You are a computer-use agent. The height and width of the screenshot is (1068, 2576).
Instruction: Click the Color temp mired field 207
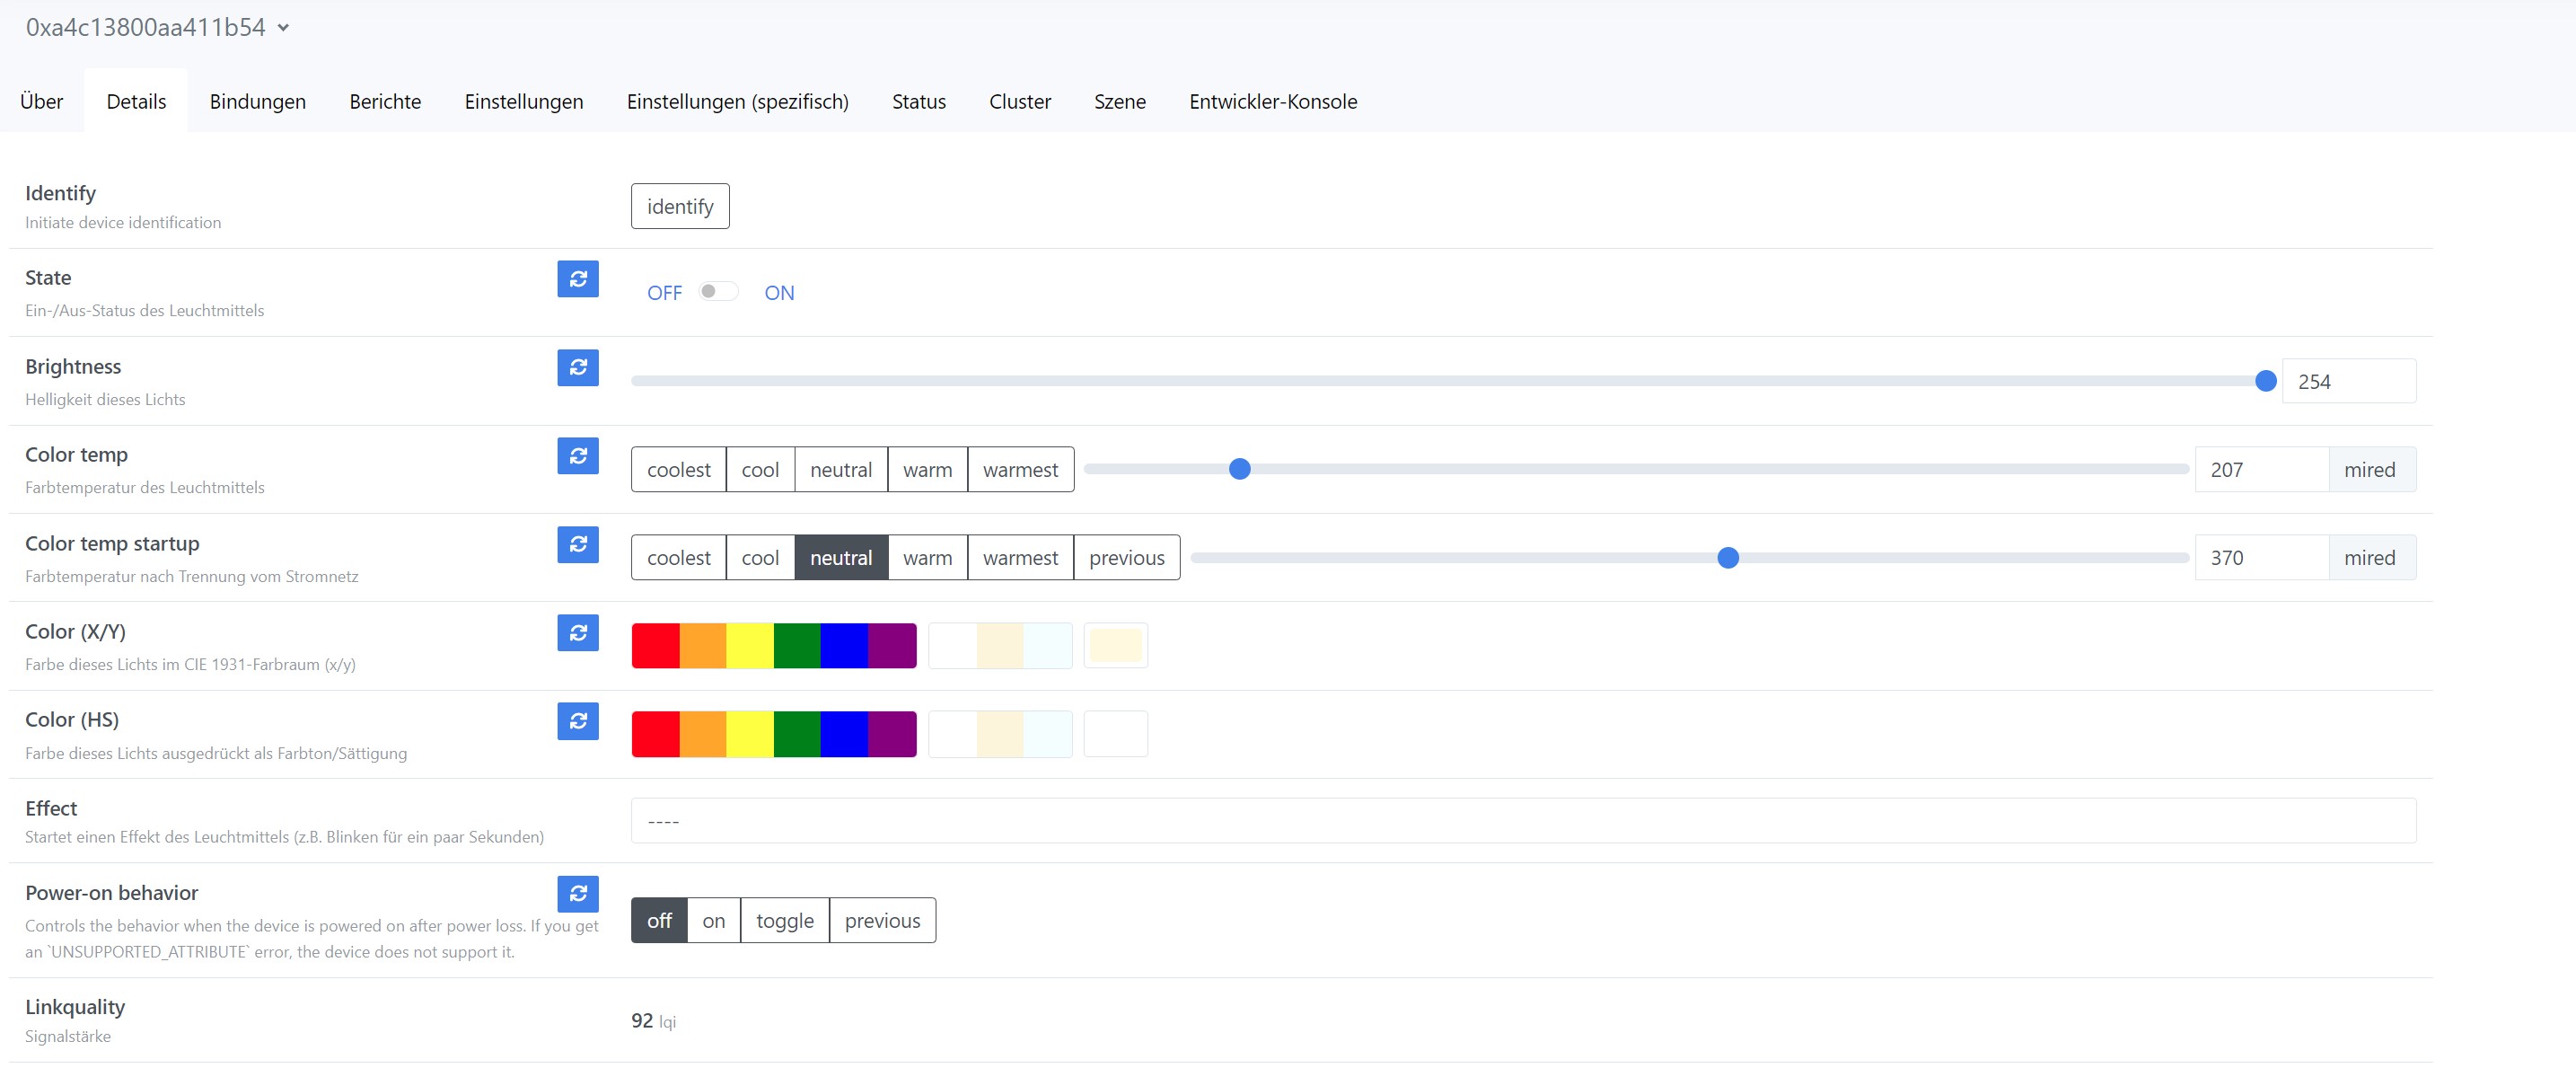click(2262, 469)
